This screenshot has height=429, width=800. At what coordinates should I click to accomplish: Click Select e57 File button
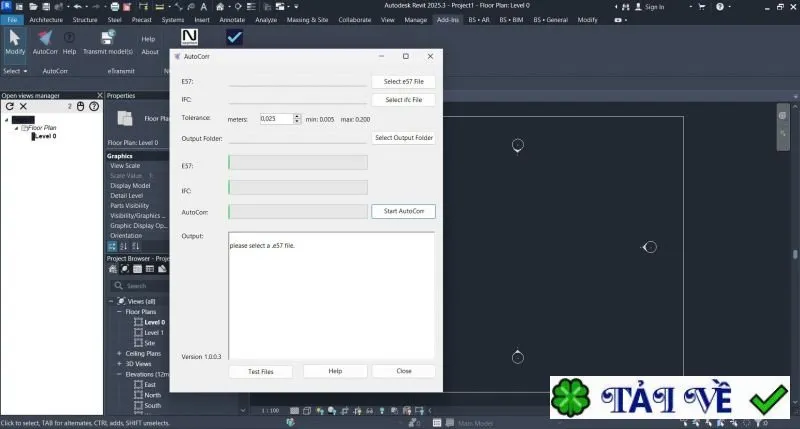[x=404, y=82]
